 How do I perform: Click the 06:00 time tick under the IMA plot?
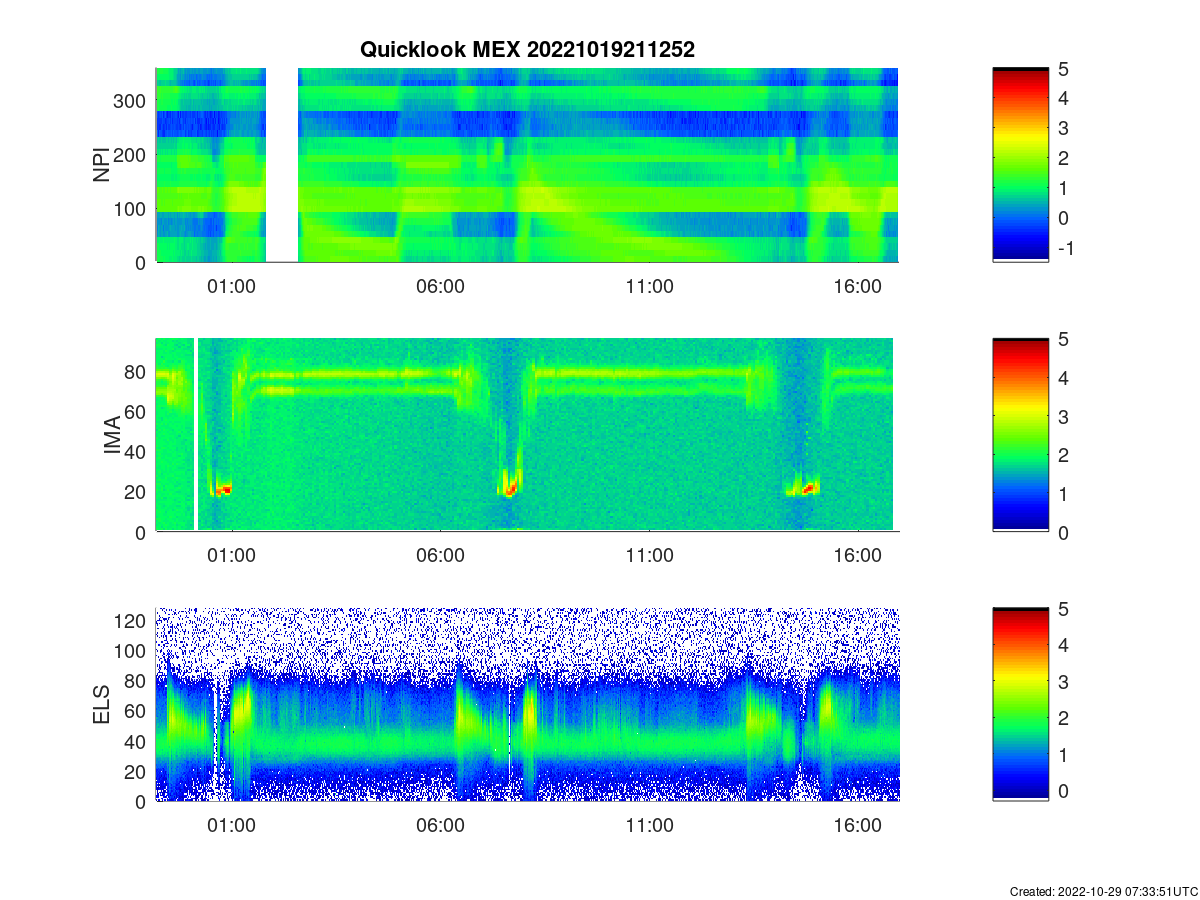tap(440, 556)
